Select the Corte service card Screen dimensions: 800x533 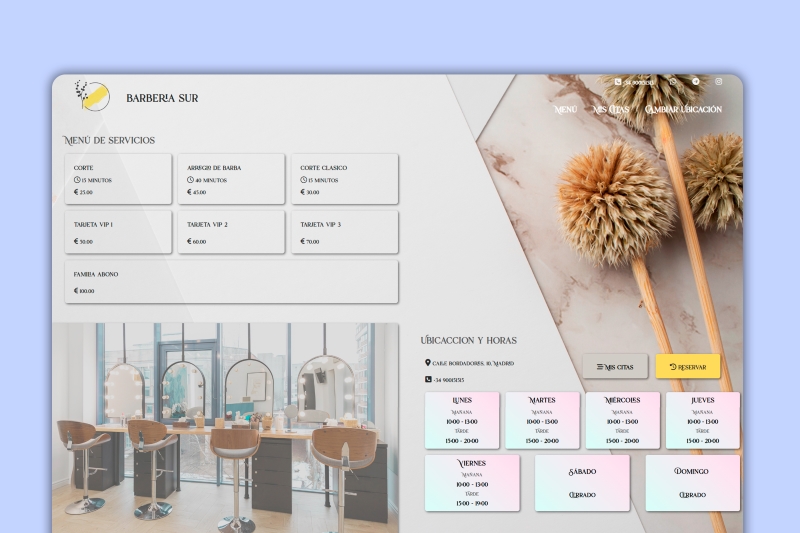tap(119, 179)
